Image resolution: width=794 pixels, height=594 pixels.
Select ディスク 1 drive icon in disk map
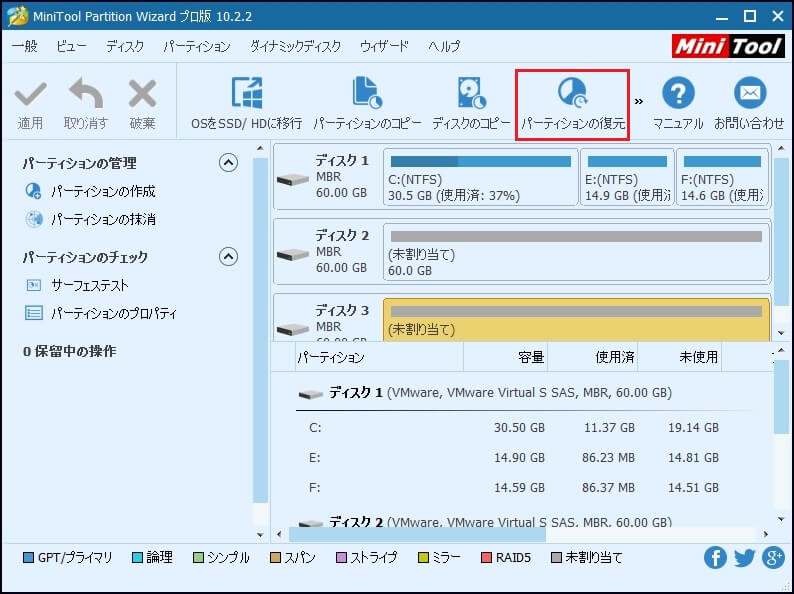293,179
